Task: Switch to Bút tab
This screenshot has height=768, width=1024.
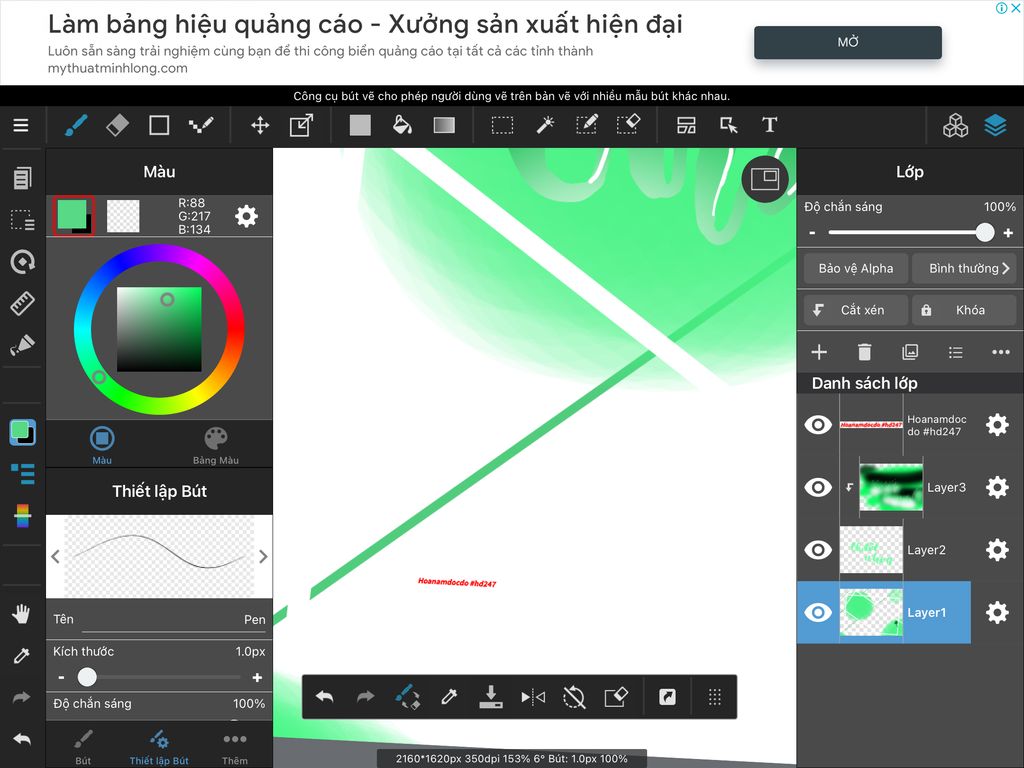Action: click(x=83, y=747)
